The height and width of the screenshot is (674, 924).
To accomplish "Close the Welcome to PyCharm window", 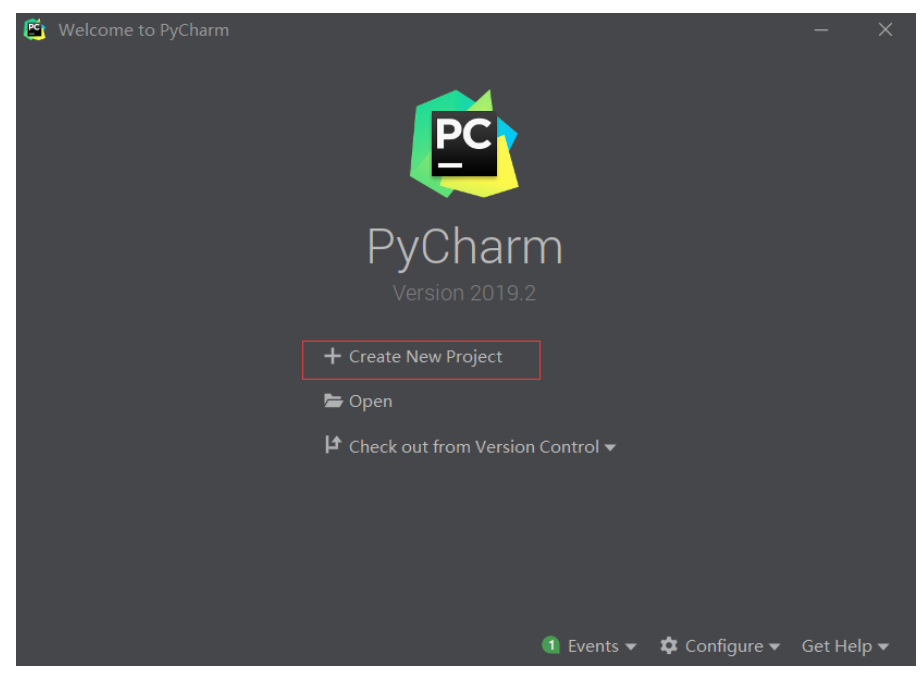I will tap(885, 29).
